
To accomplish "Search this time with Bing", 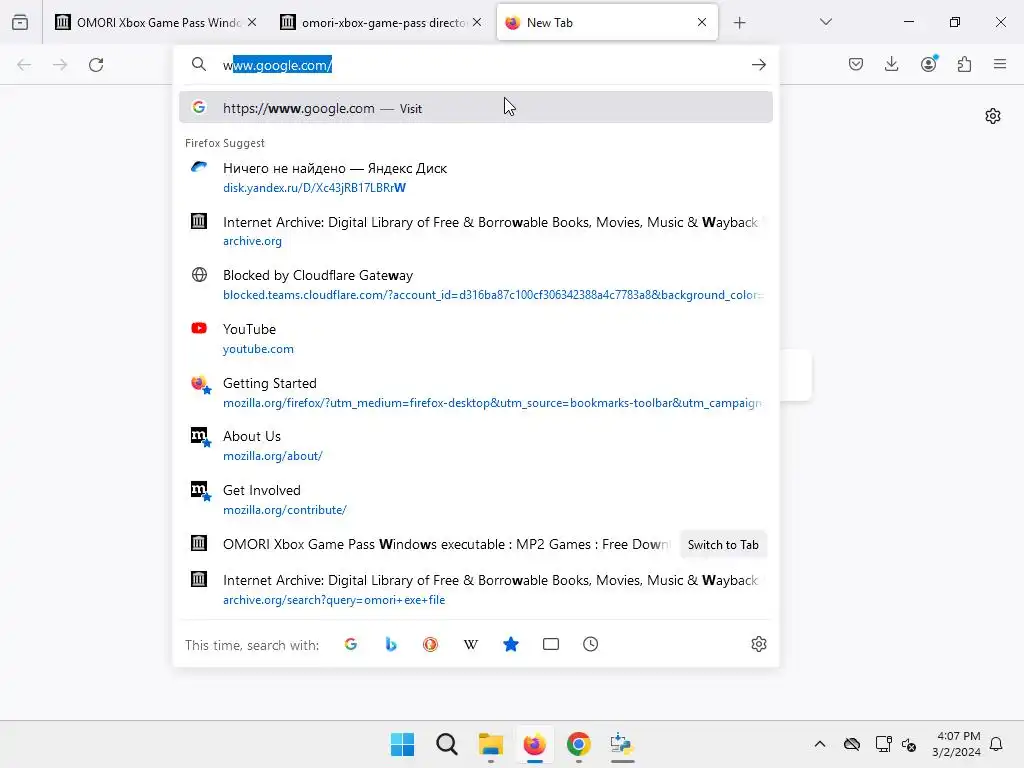I will pyautogui.click(x=391, y=645).
